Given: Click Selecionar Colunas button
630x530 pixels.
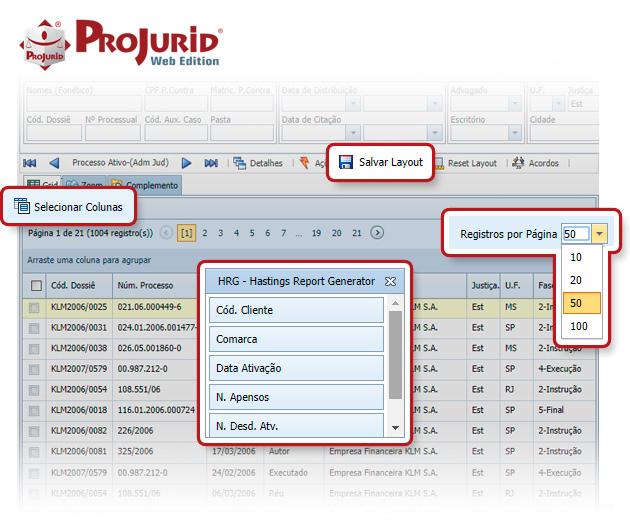Looking at the screenshot, I should 68,208.
